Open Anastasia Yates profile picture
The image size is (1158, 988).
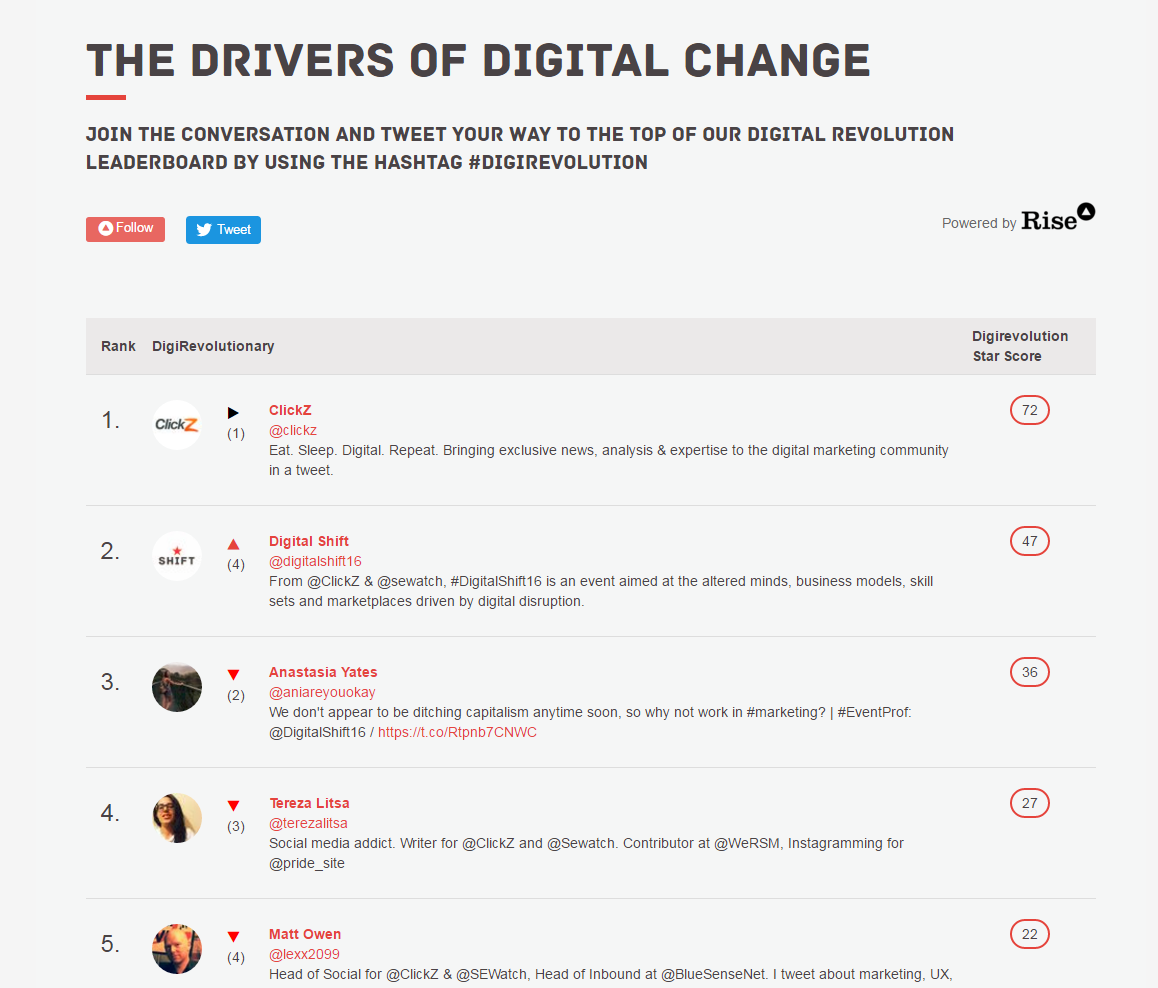pyautogui.click(x=177, y=687)
